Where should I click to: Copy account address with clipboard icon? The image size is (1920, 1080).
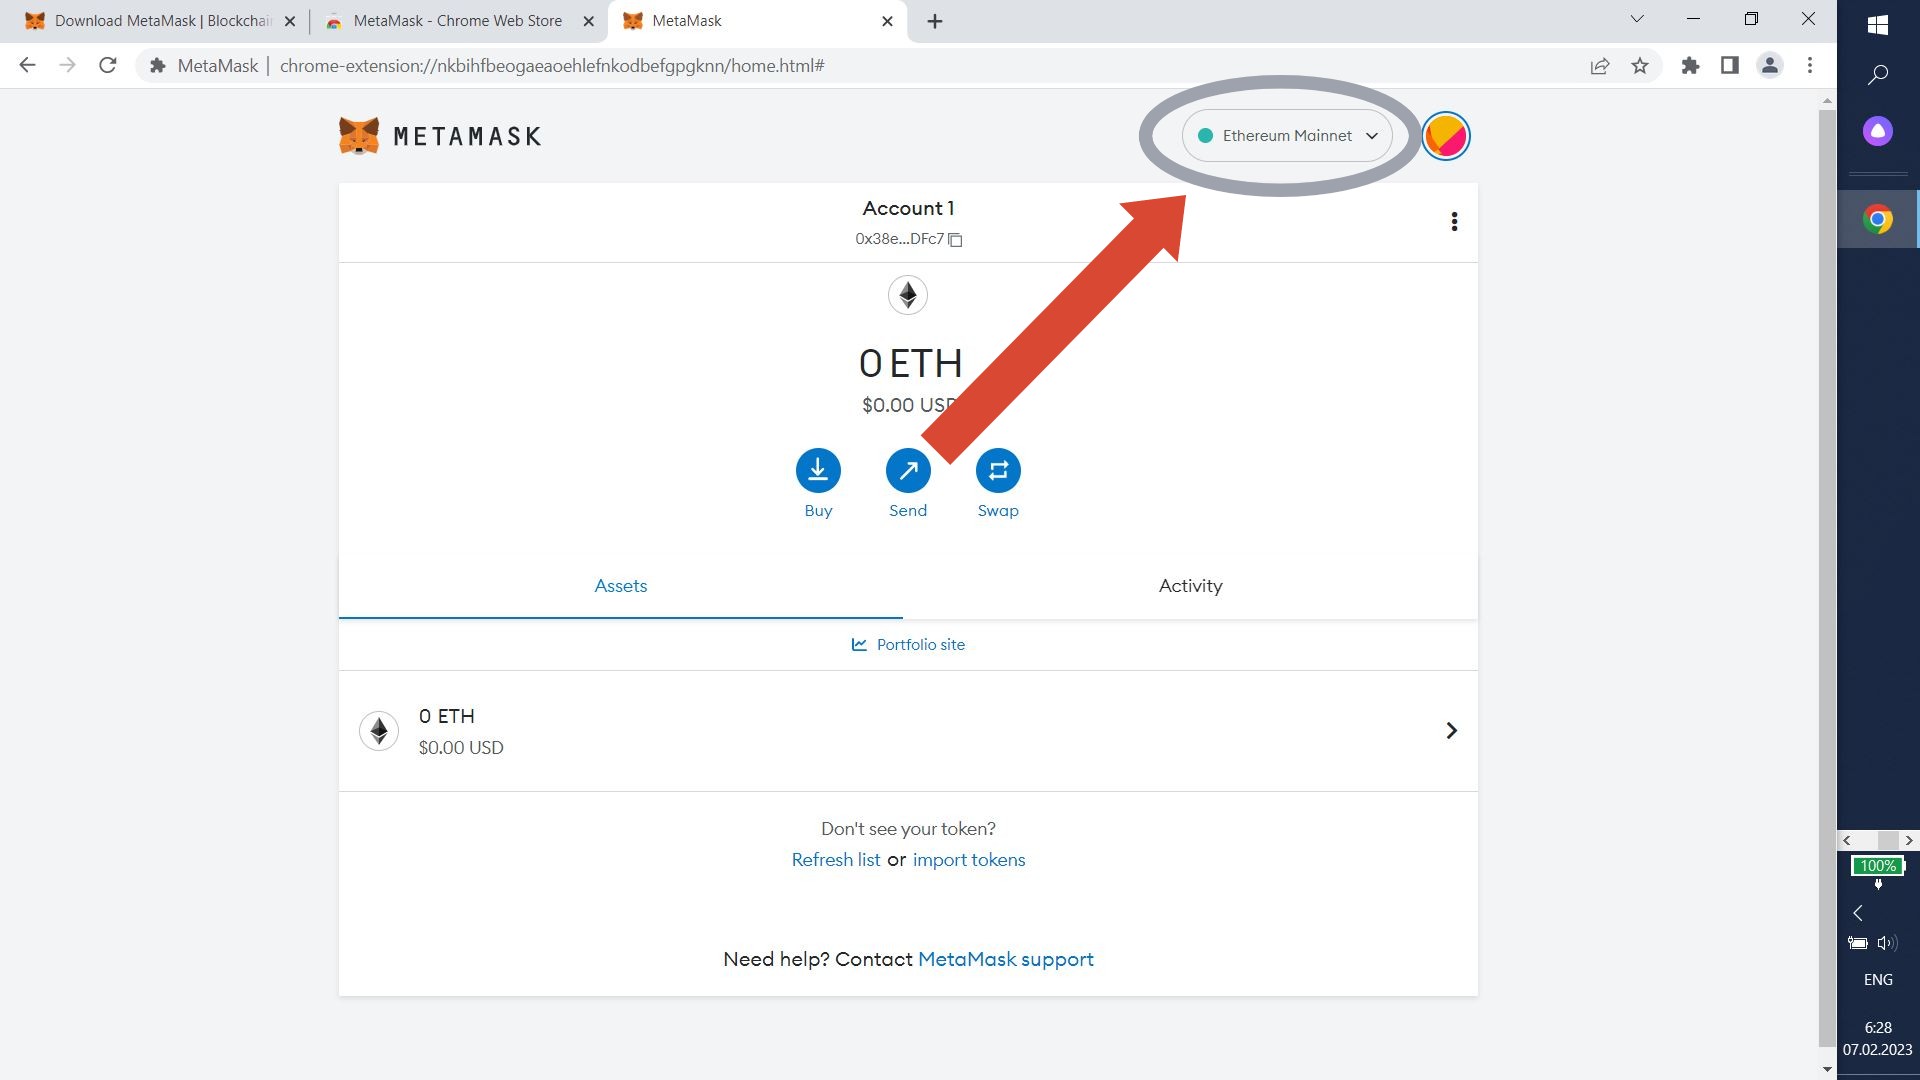click(x=955, y=240)
